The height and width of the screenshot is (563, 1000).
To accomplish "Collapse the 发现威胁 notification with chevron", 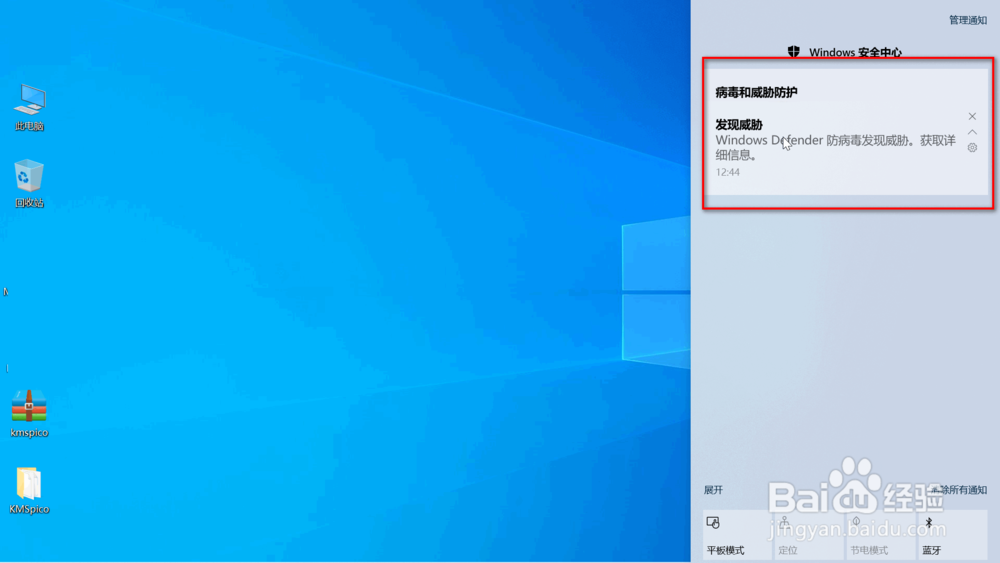I will (x=972, y=132).
